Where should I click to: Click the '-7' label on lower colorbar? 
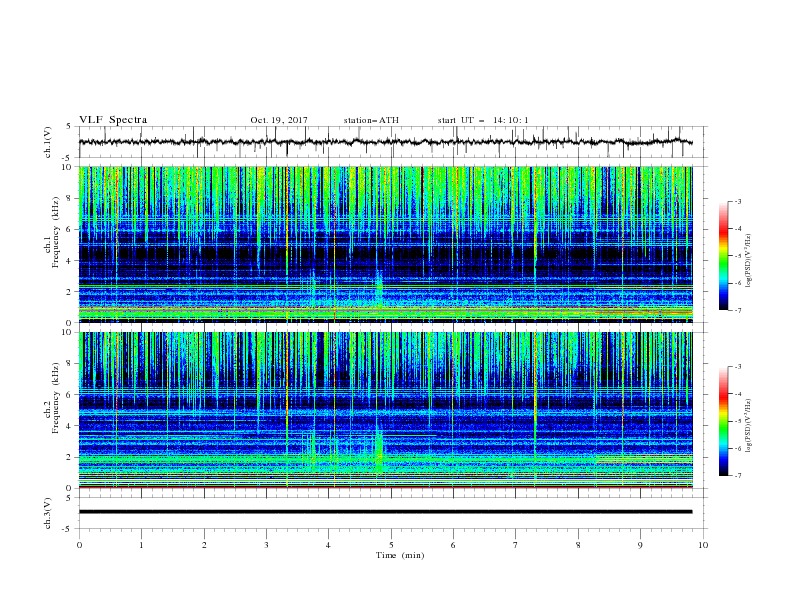(x=737, y=475)
